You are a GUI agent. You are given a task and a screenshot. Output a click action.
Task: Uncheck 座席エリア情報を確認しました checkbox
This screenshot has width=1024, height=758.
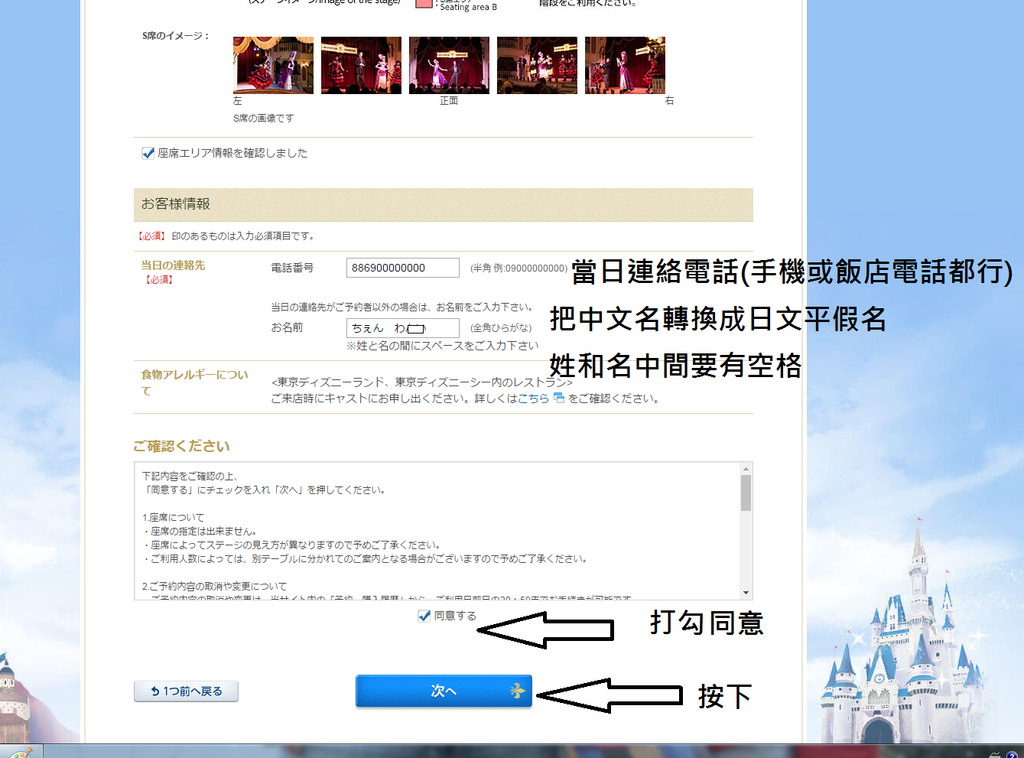click(x=148, y=153)
